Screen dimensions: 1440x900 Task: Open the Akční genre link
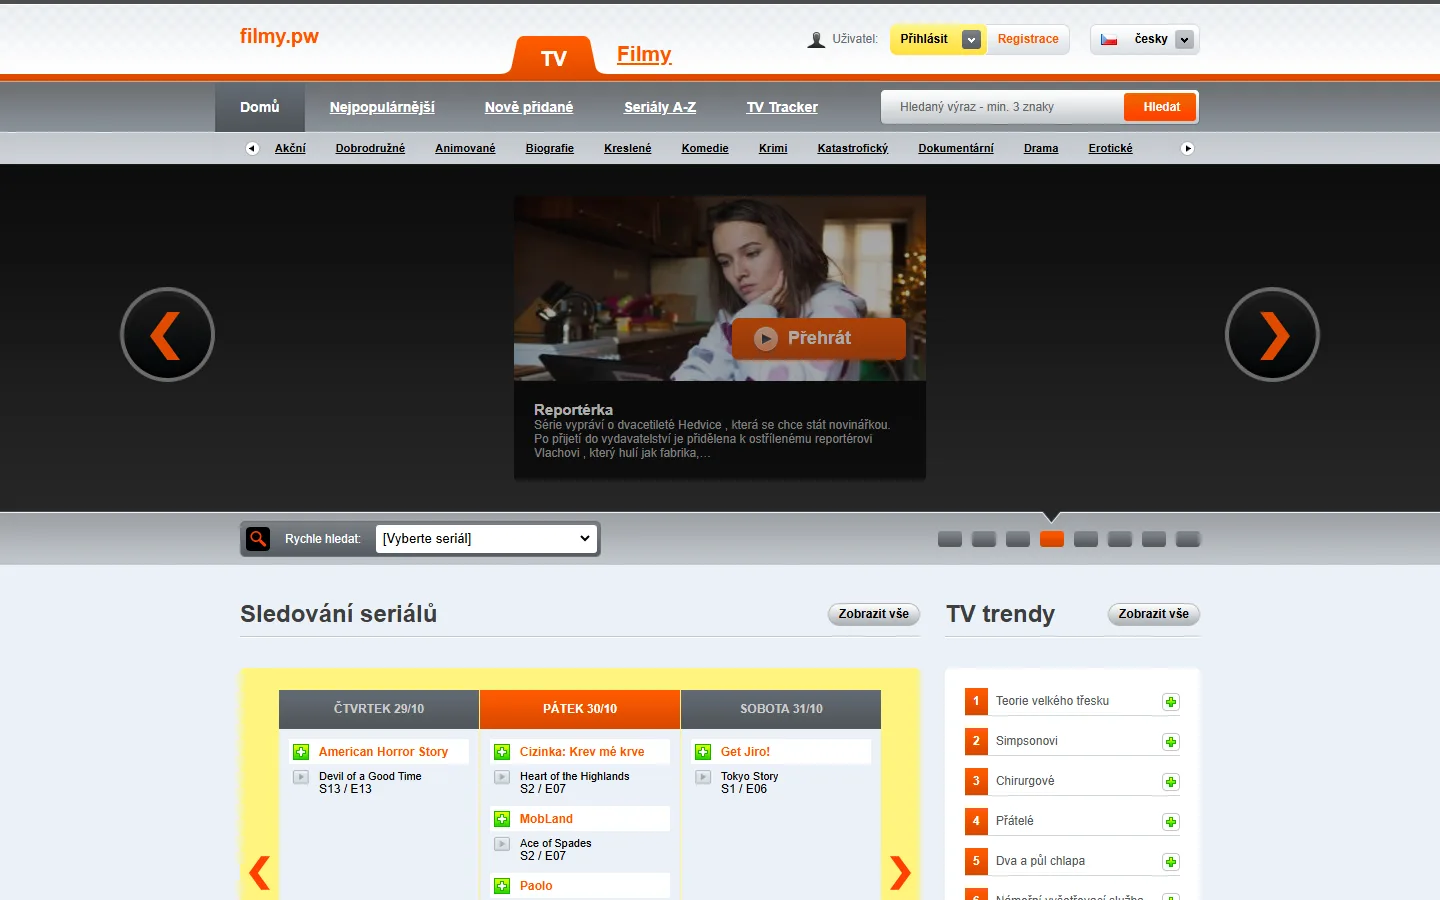[290, 148]
